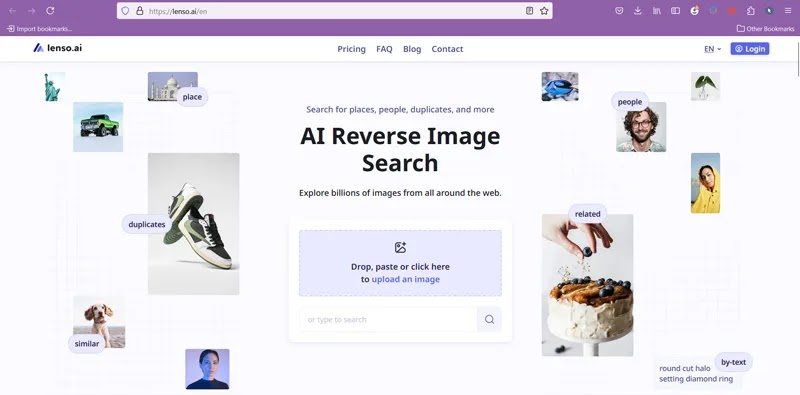The height and width of the screenshot is (395, 800).
Task: Open the Pocket save icon
Action: [x=619, y=11]
